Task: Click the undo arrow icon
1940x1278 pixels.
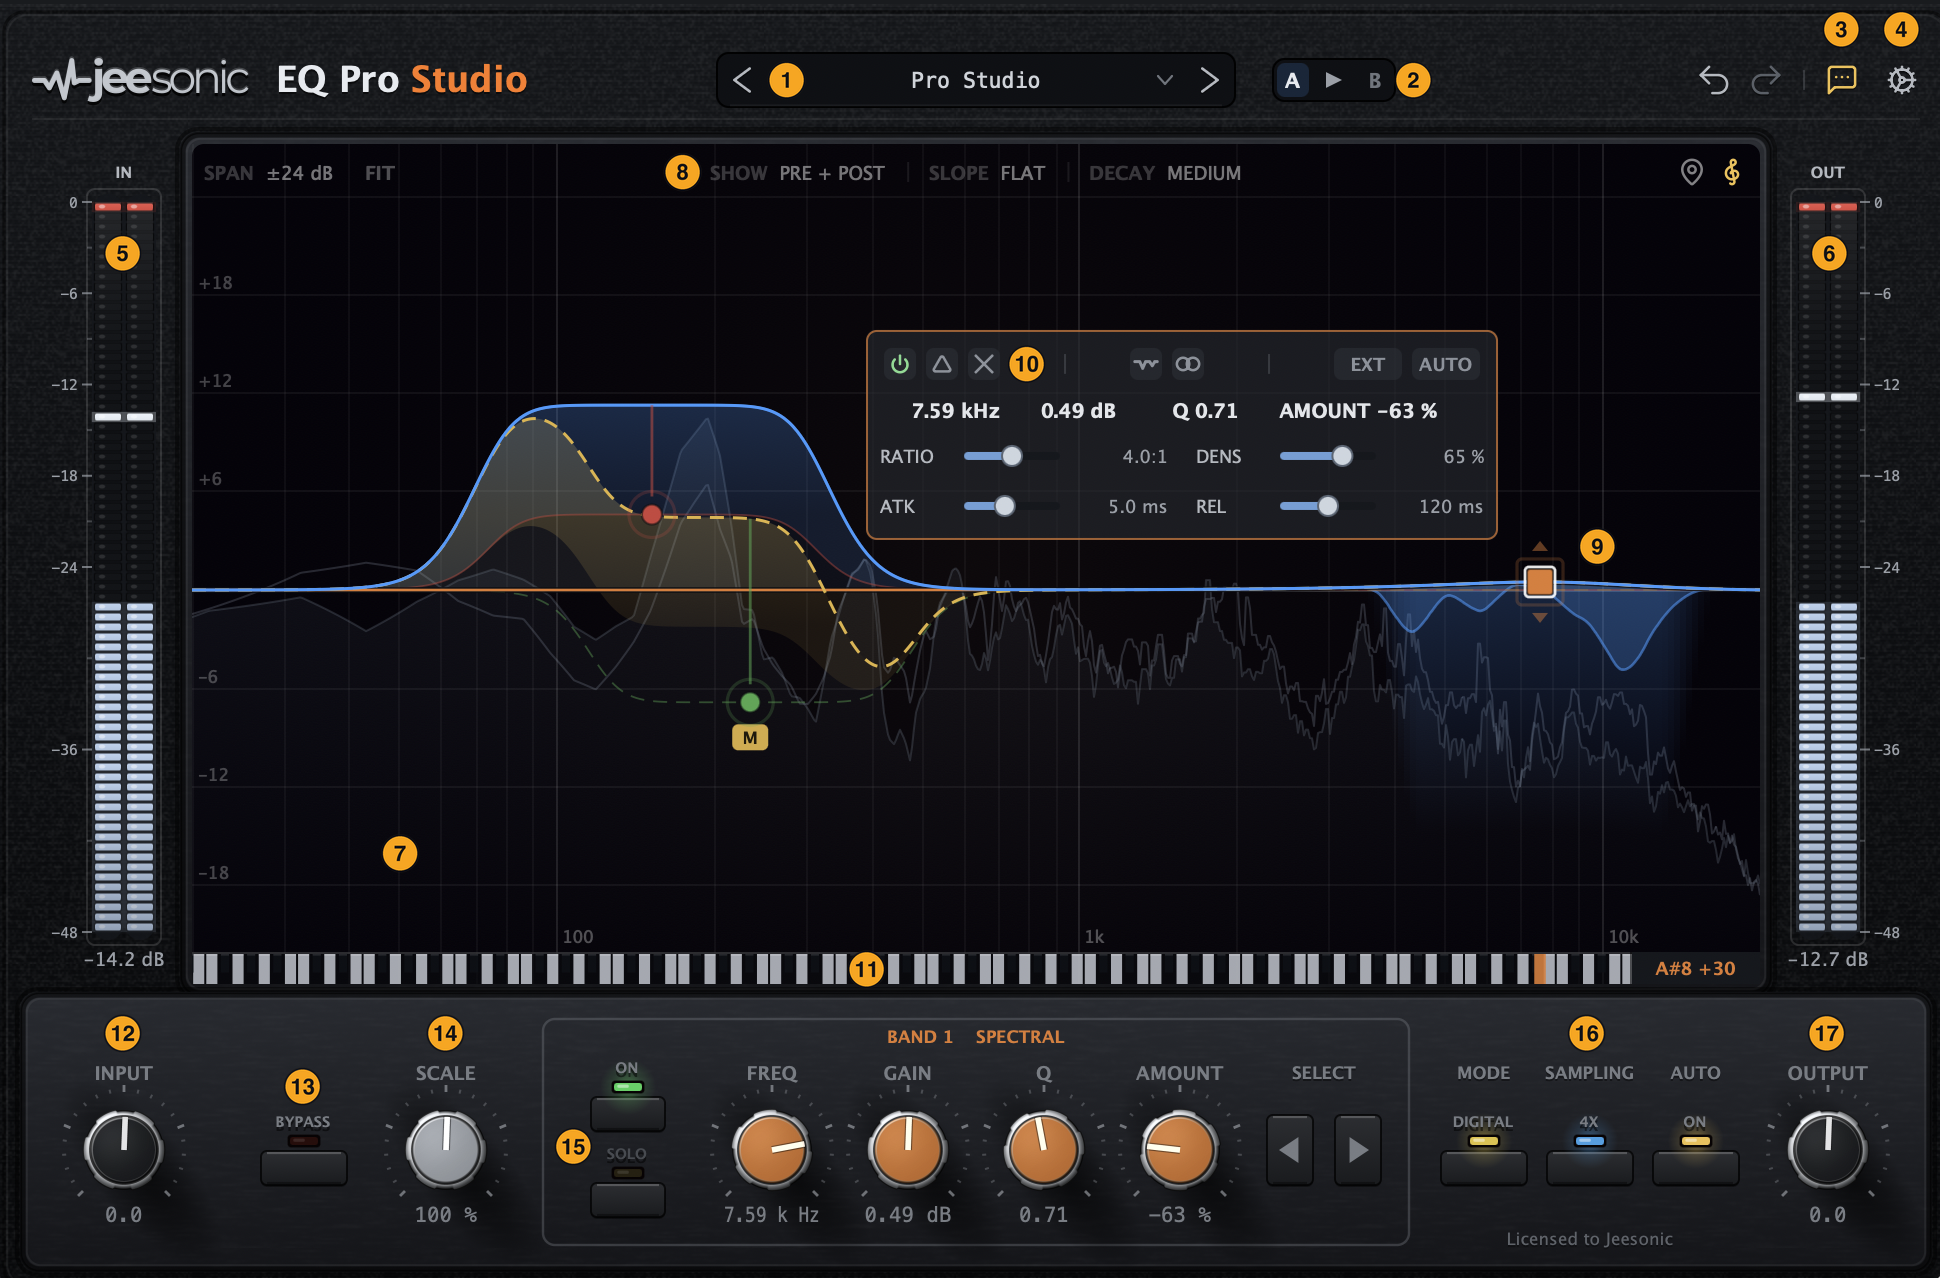Action: coord(1713,80)
